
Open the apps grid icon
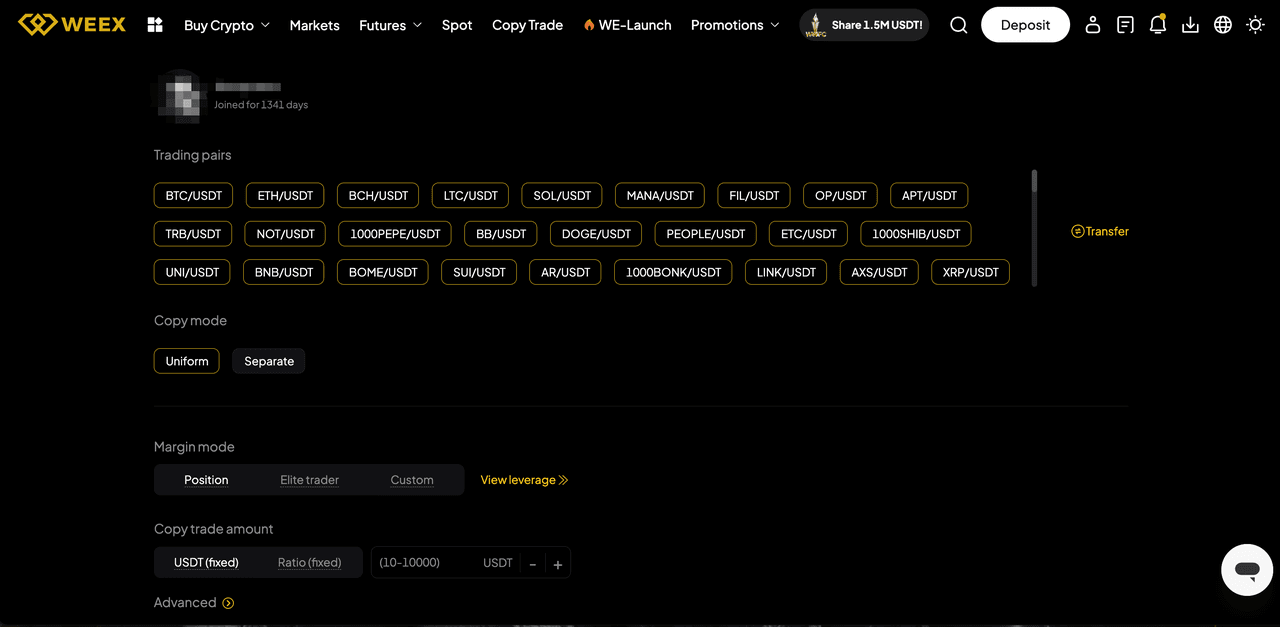[x=155, y=25]
